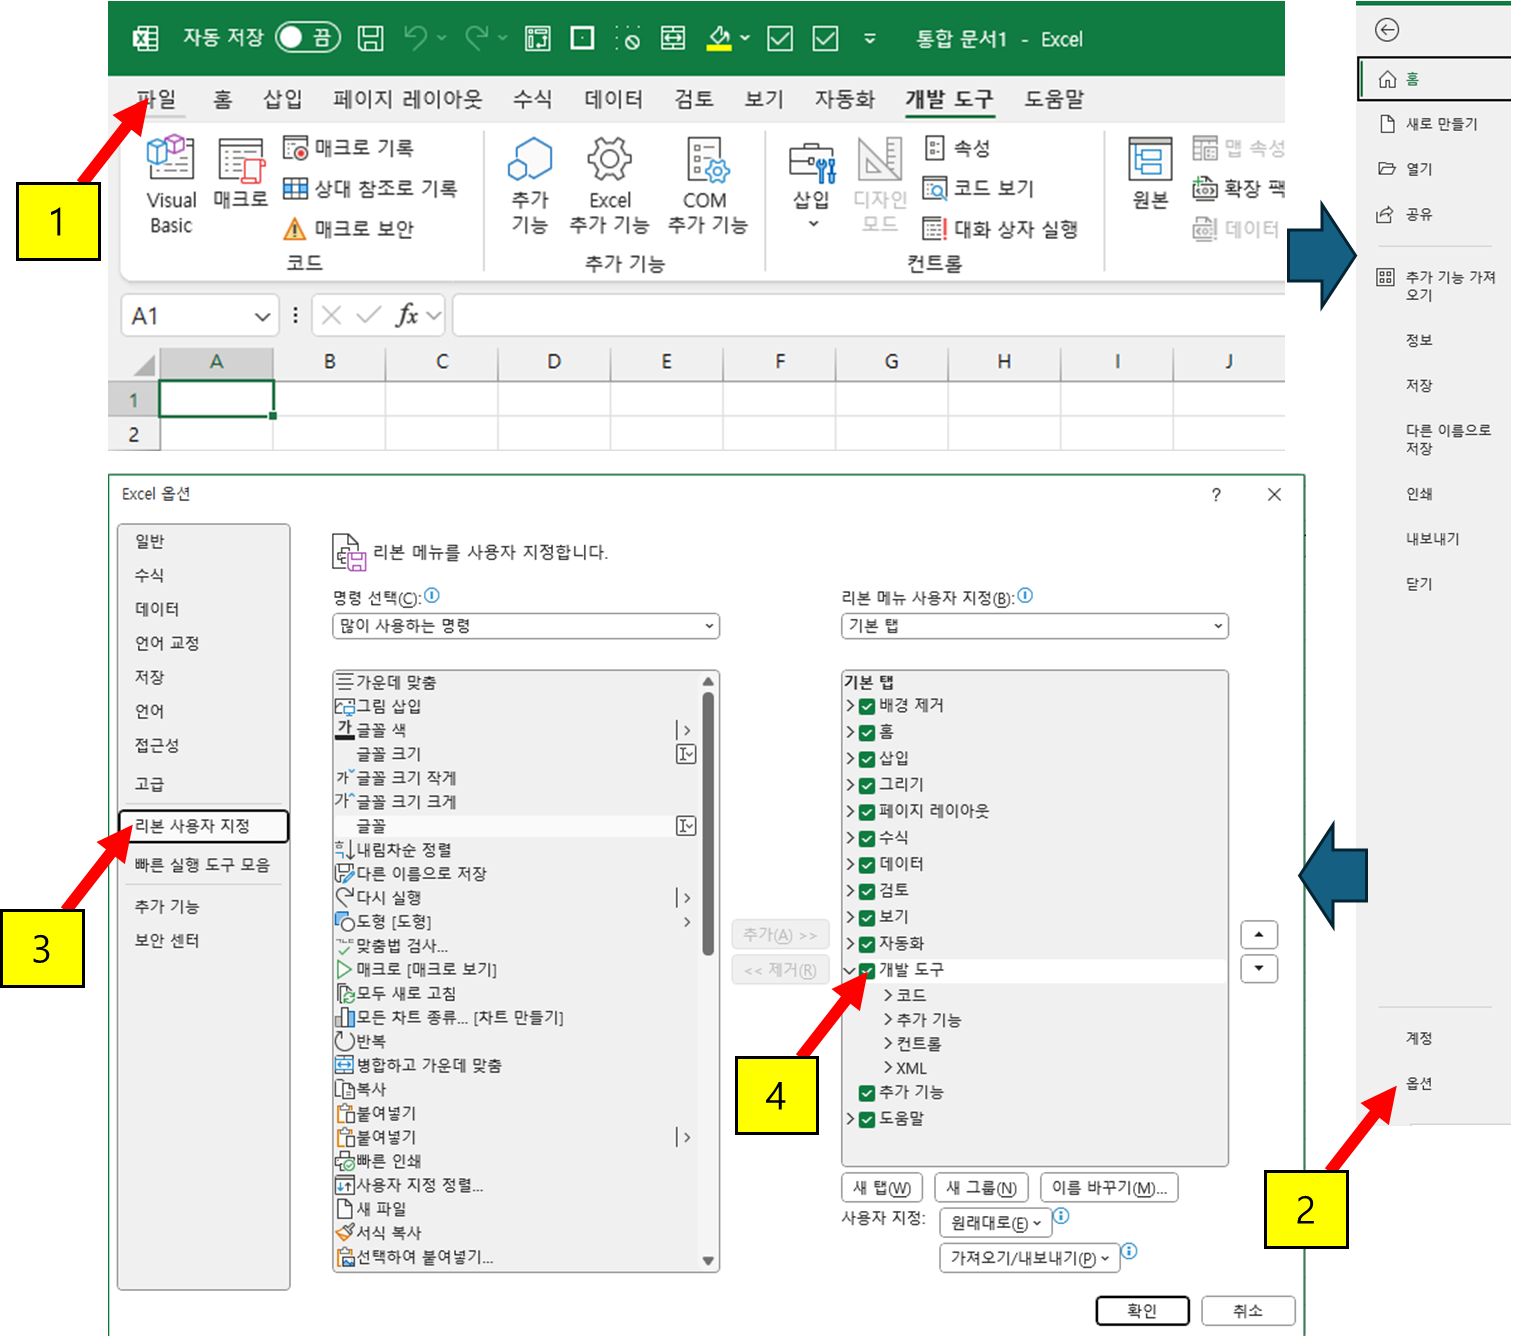
Task: Open 속성 (Properties) in 컨트롤 group
Action: (957, 148)
